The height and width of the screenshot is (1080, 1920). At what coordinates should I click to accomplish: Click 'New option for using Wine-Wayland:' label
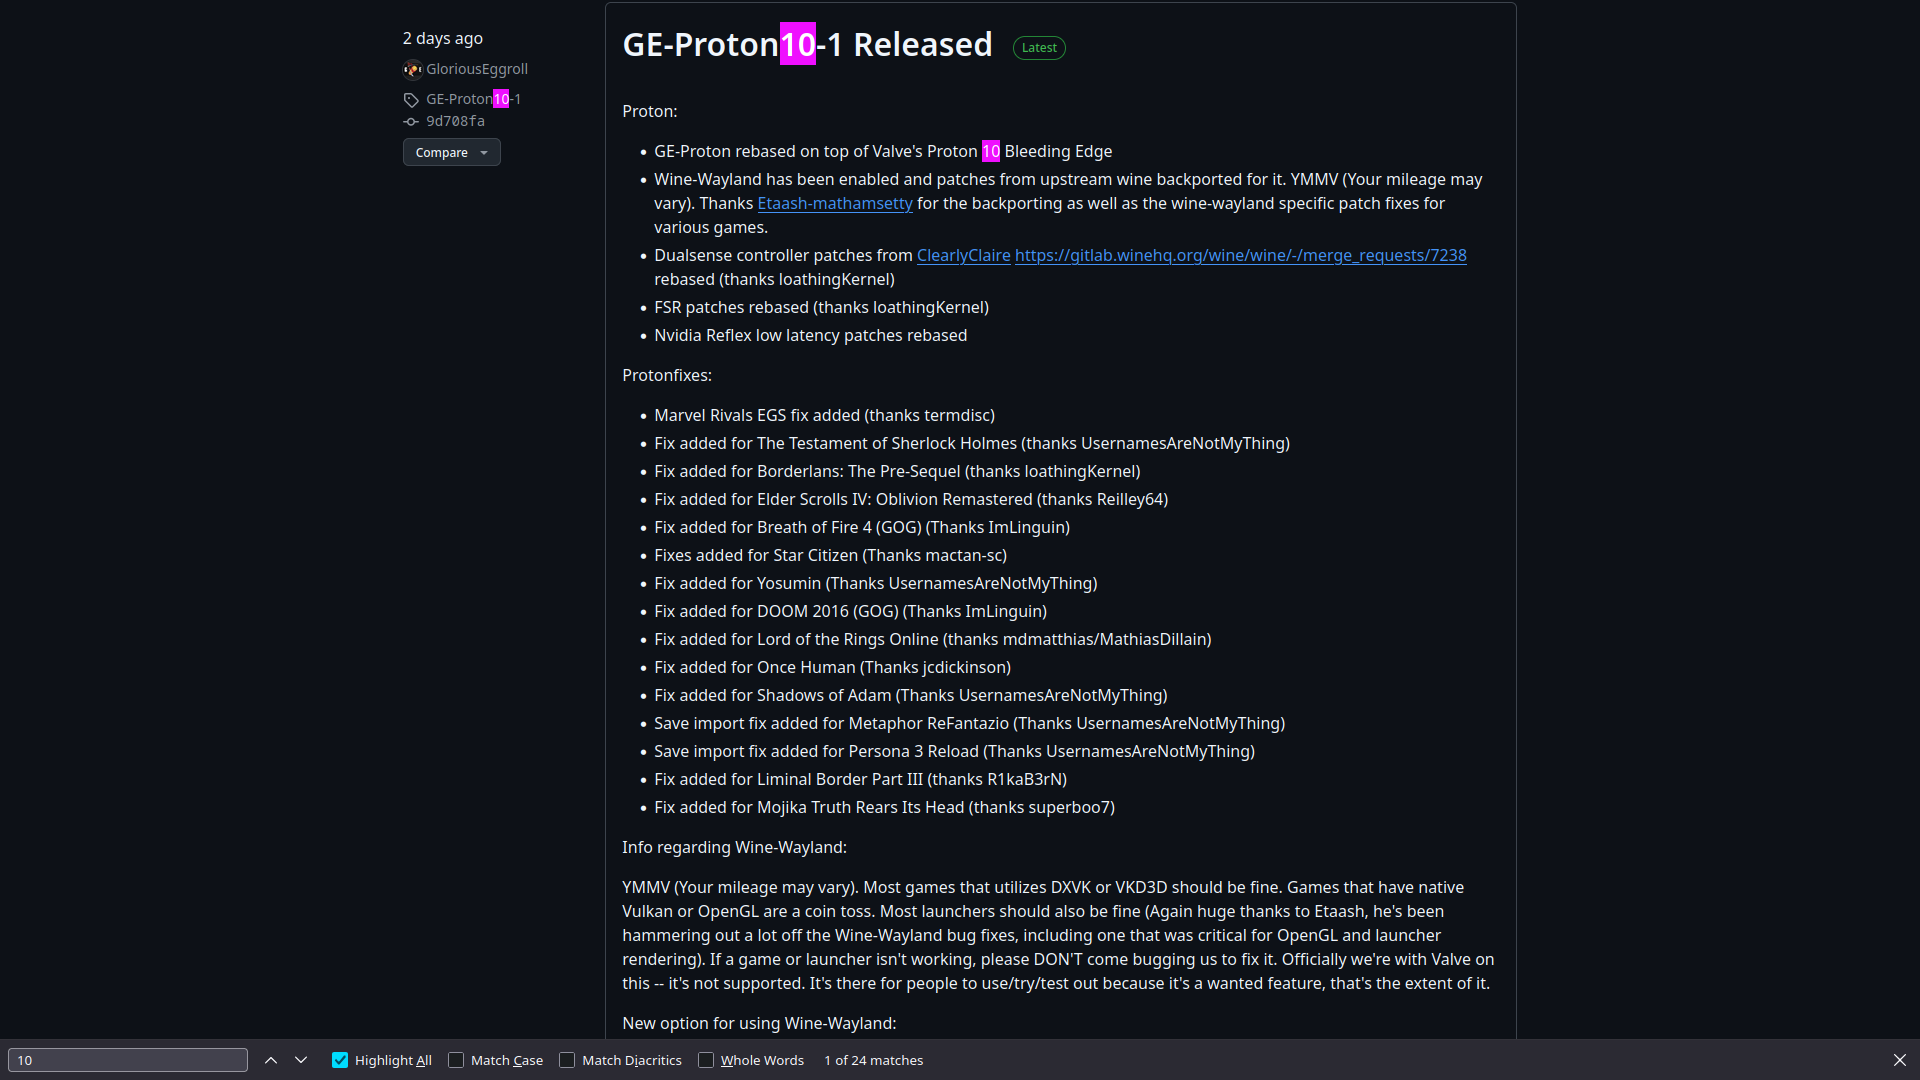click(759, 1023)
